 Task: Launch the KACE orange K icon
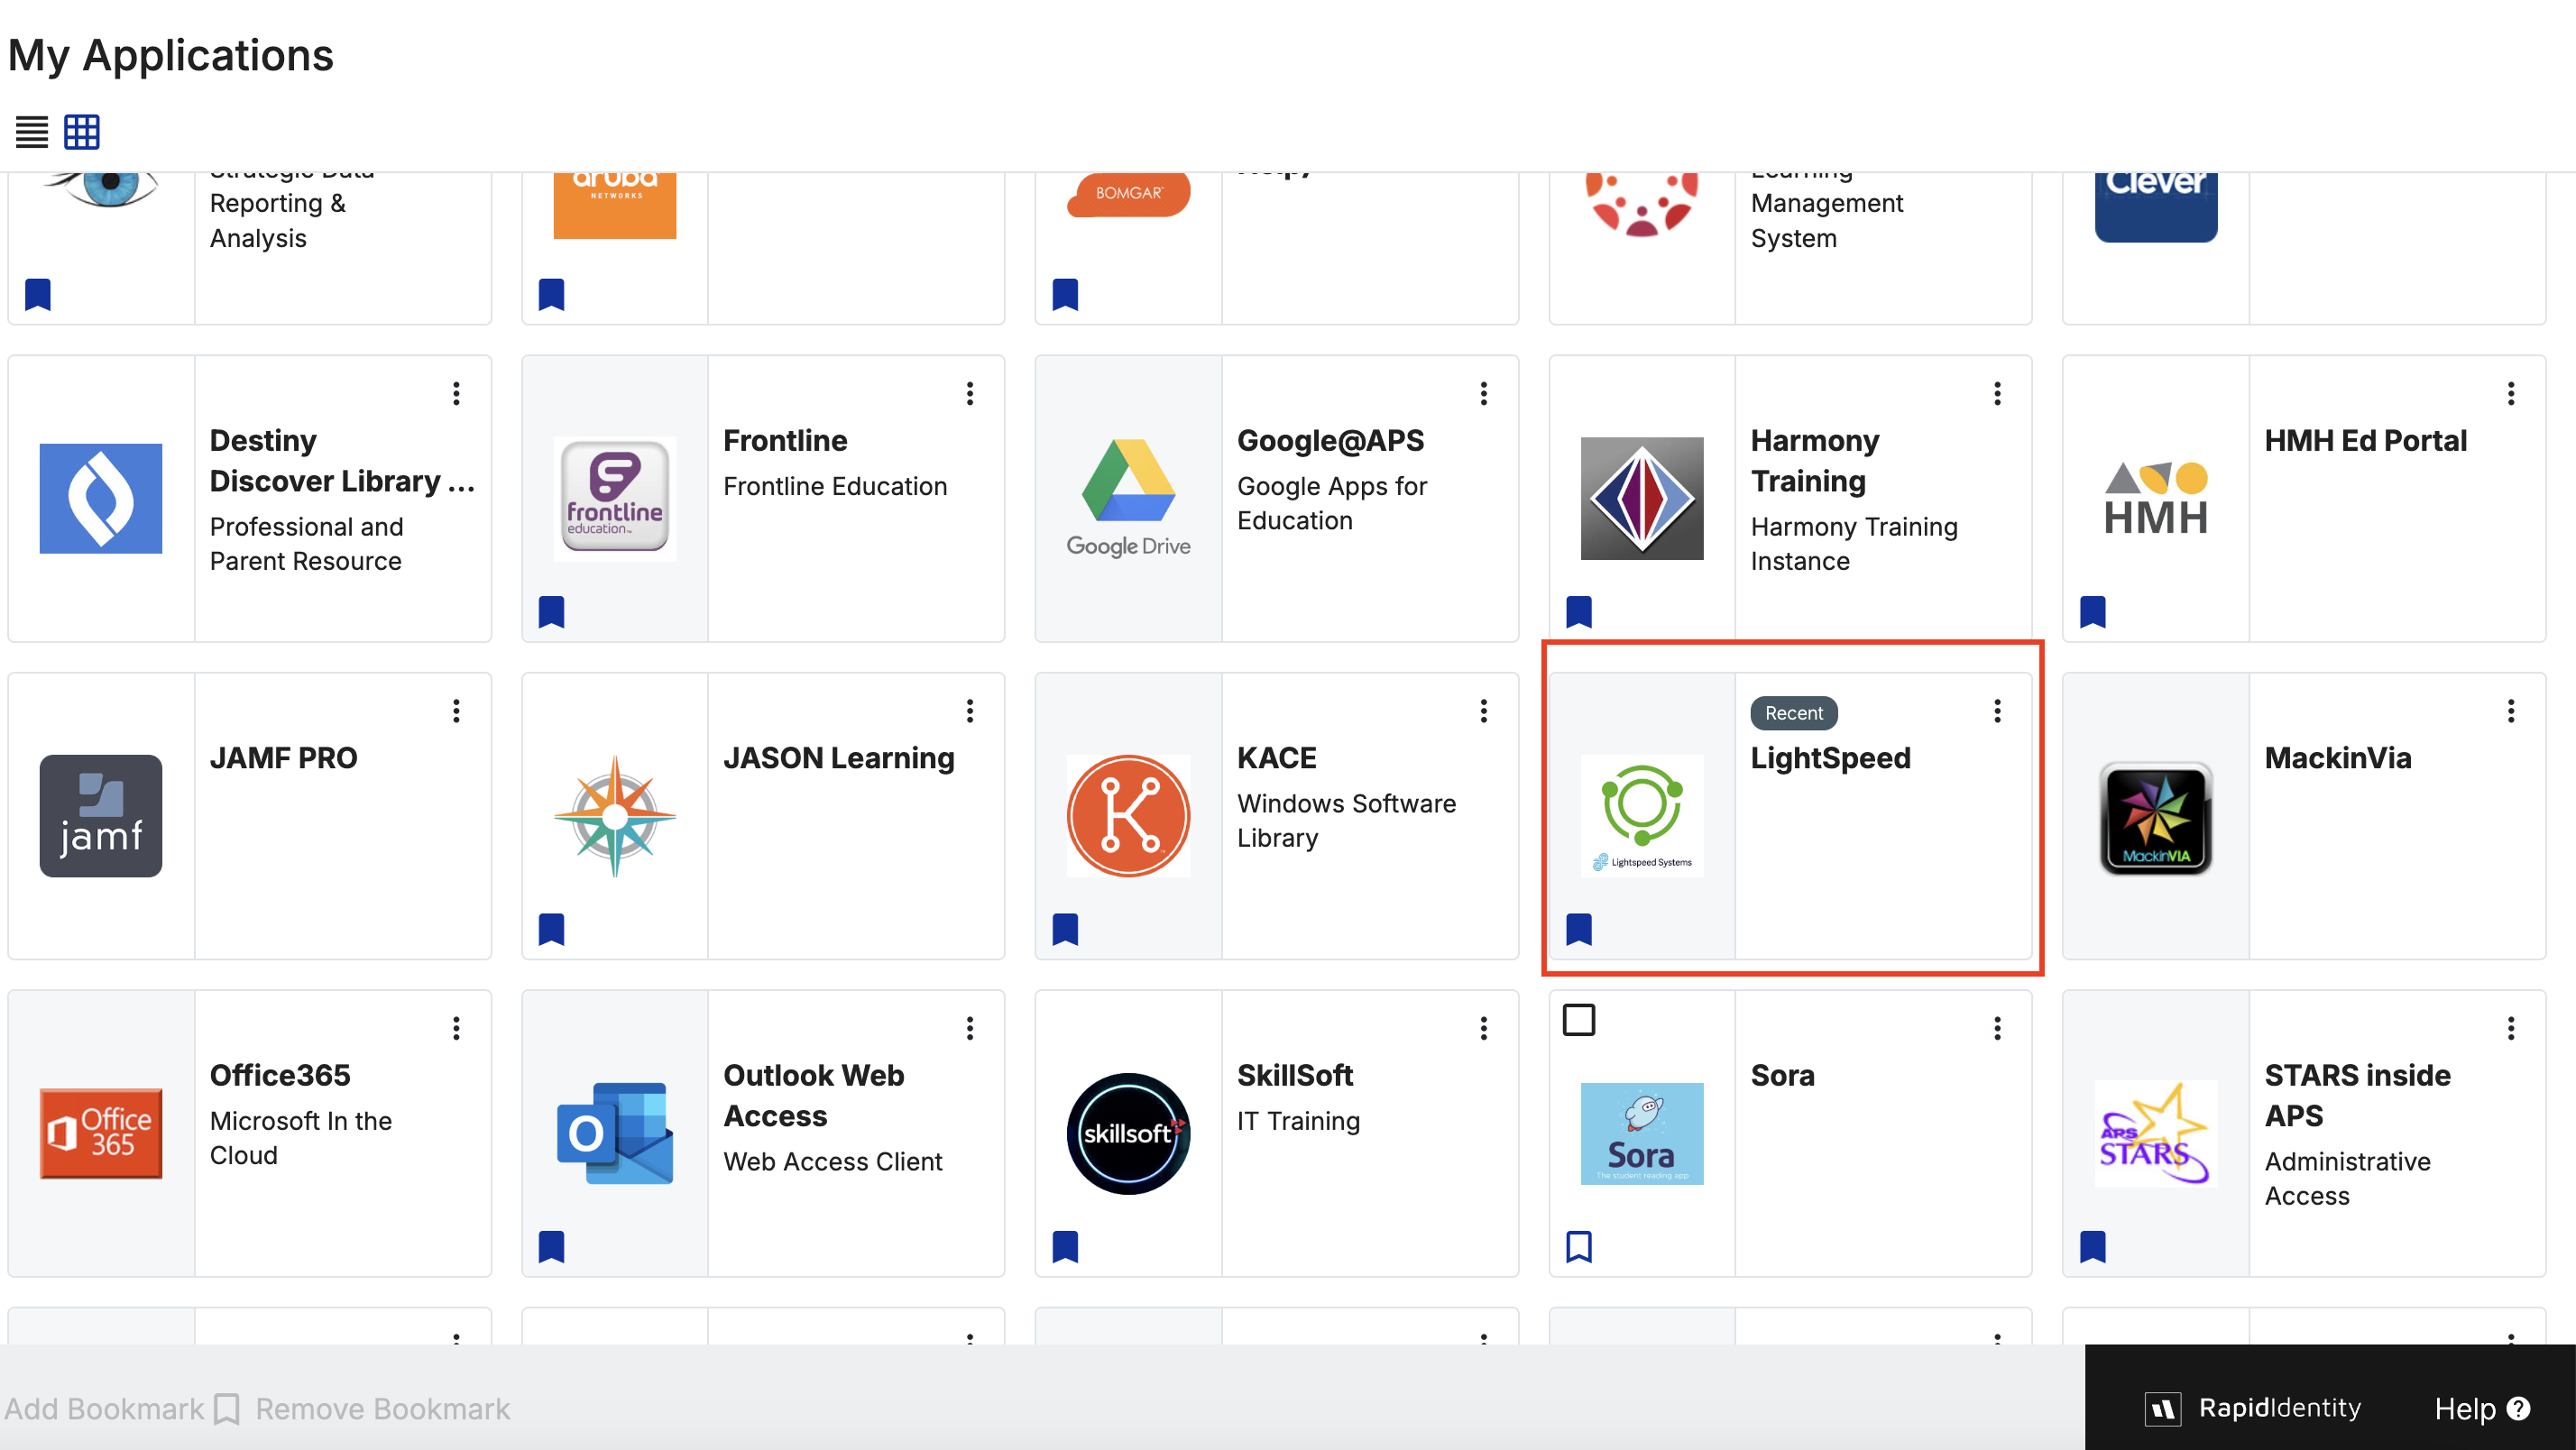[x=1128, y=815]
